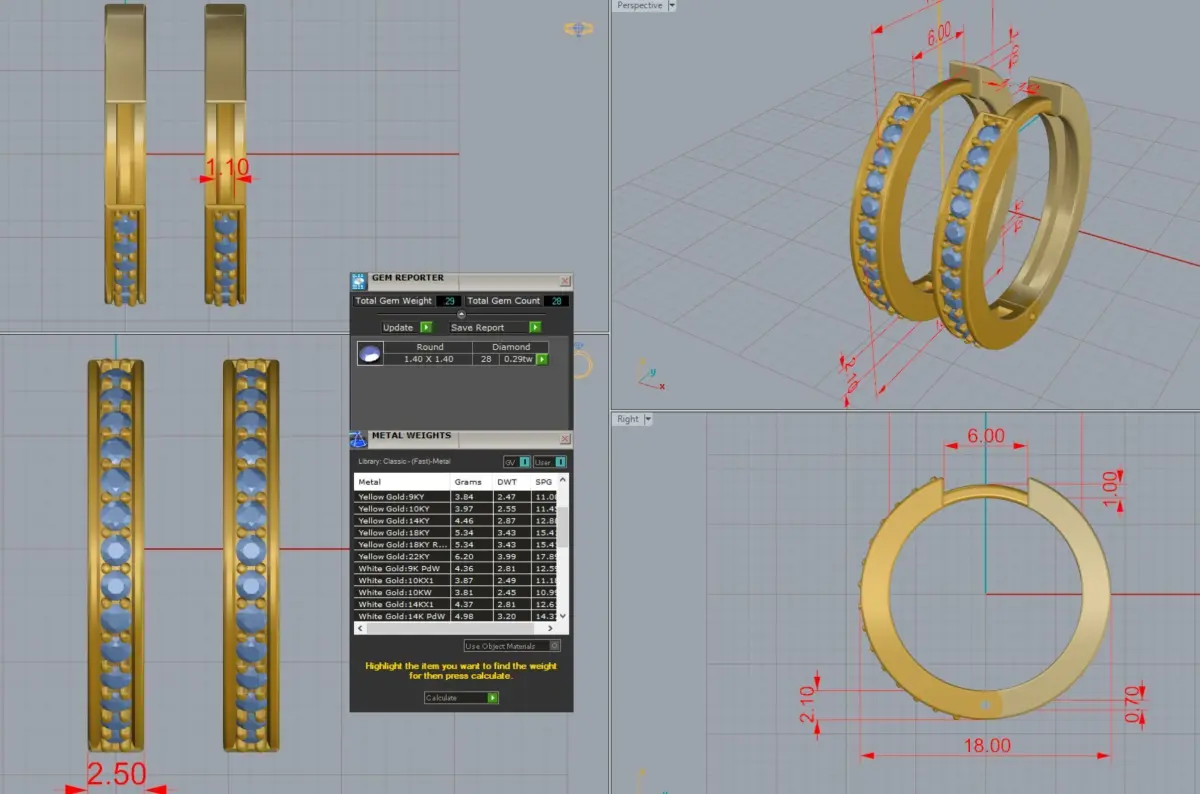This screenshot has height=794, width=1200.
Task: Click the Total Gem Weight value field
Action: click(448, 301)
